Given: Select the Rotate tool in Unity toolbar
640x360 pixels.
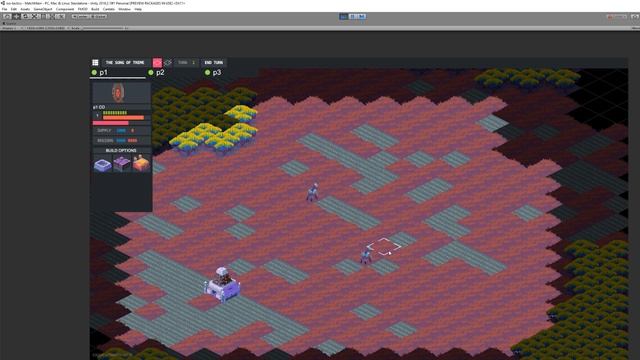Looking at the screenshot, I should tap(25, 16).
